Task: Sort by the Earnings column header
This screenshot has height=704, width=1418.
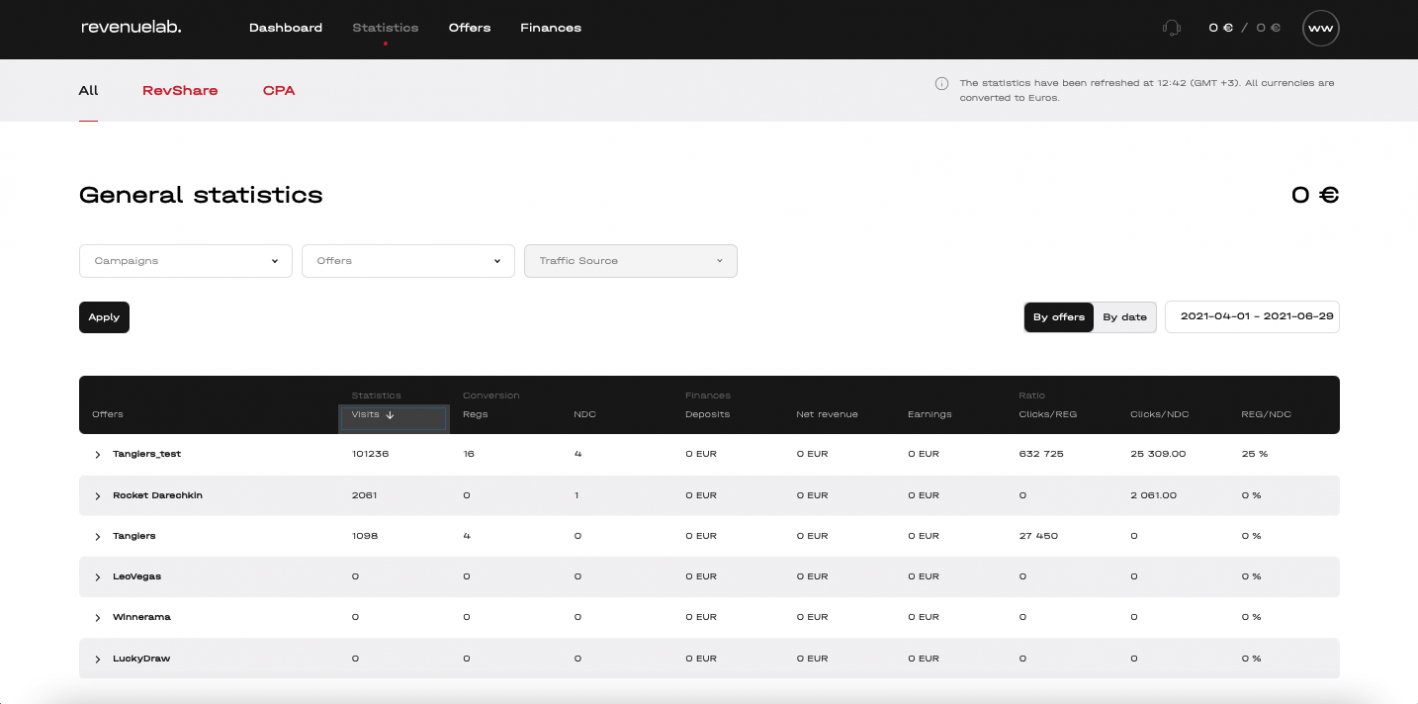Action: coord(929,415)
